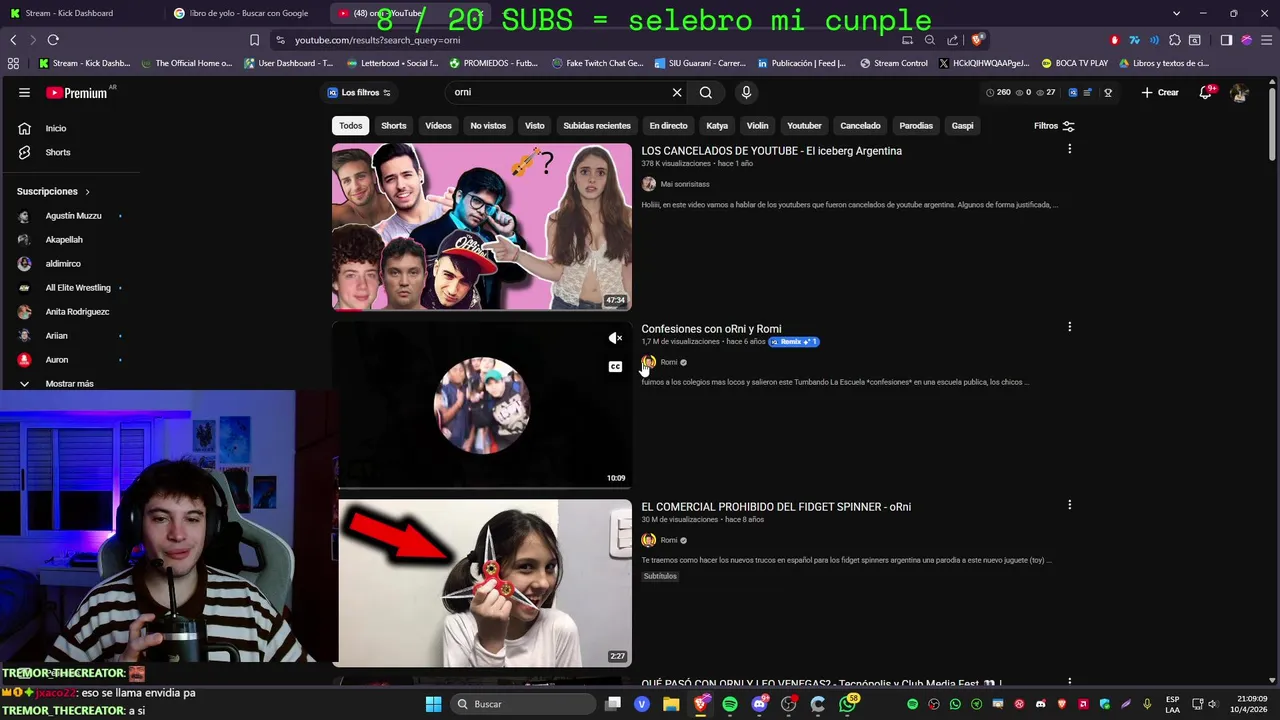Toggle mute on the Confesiones preview

tap(616, 338)
